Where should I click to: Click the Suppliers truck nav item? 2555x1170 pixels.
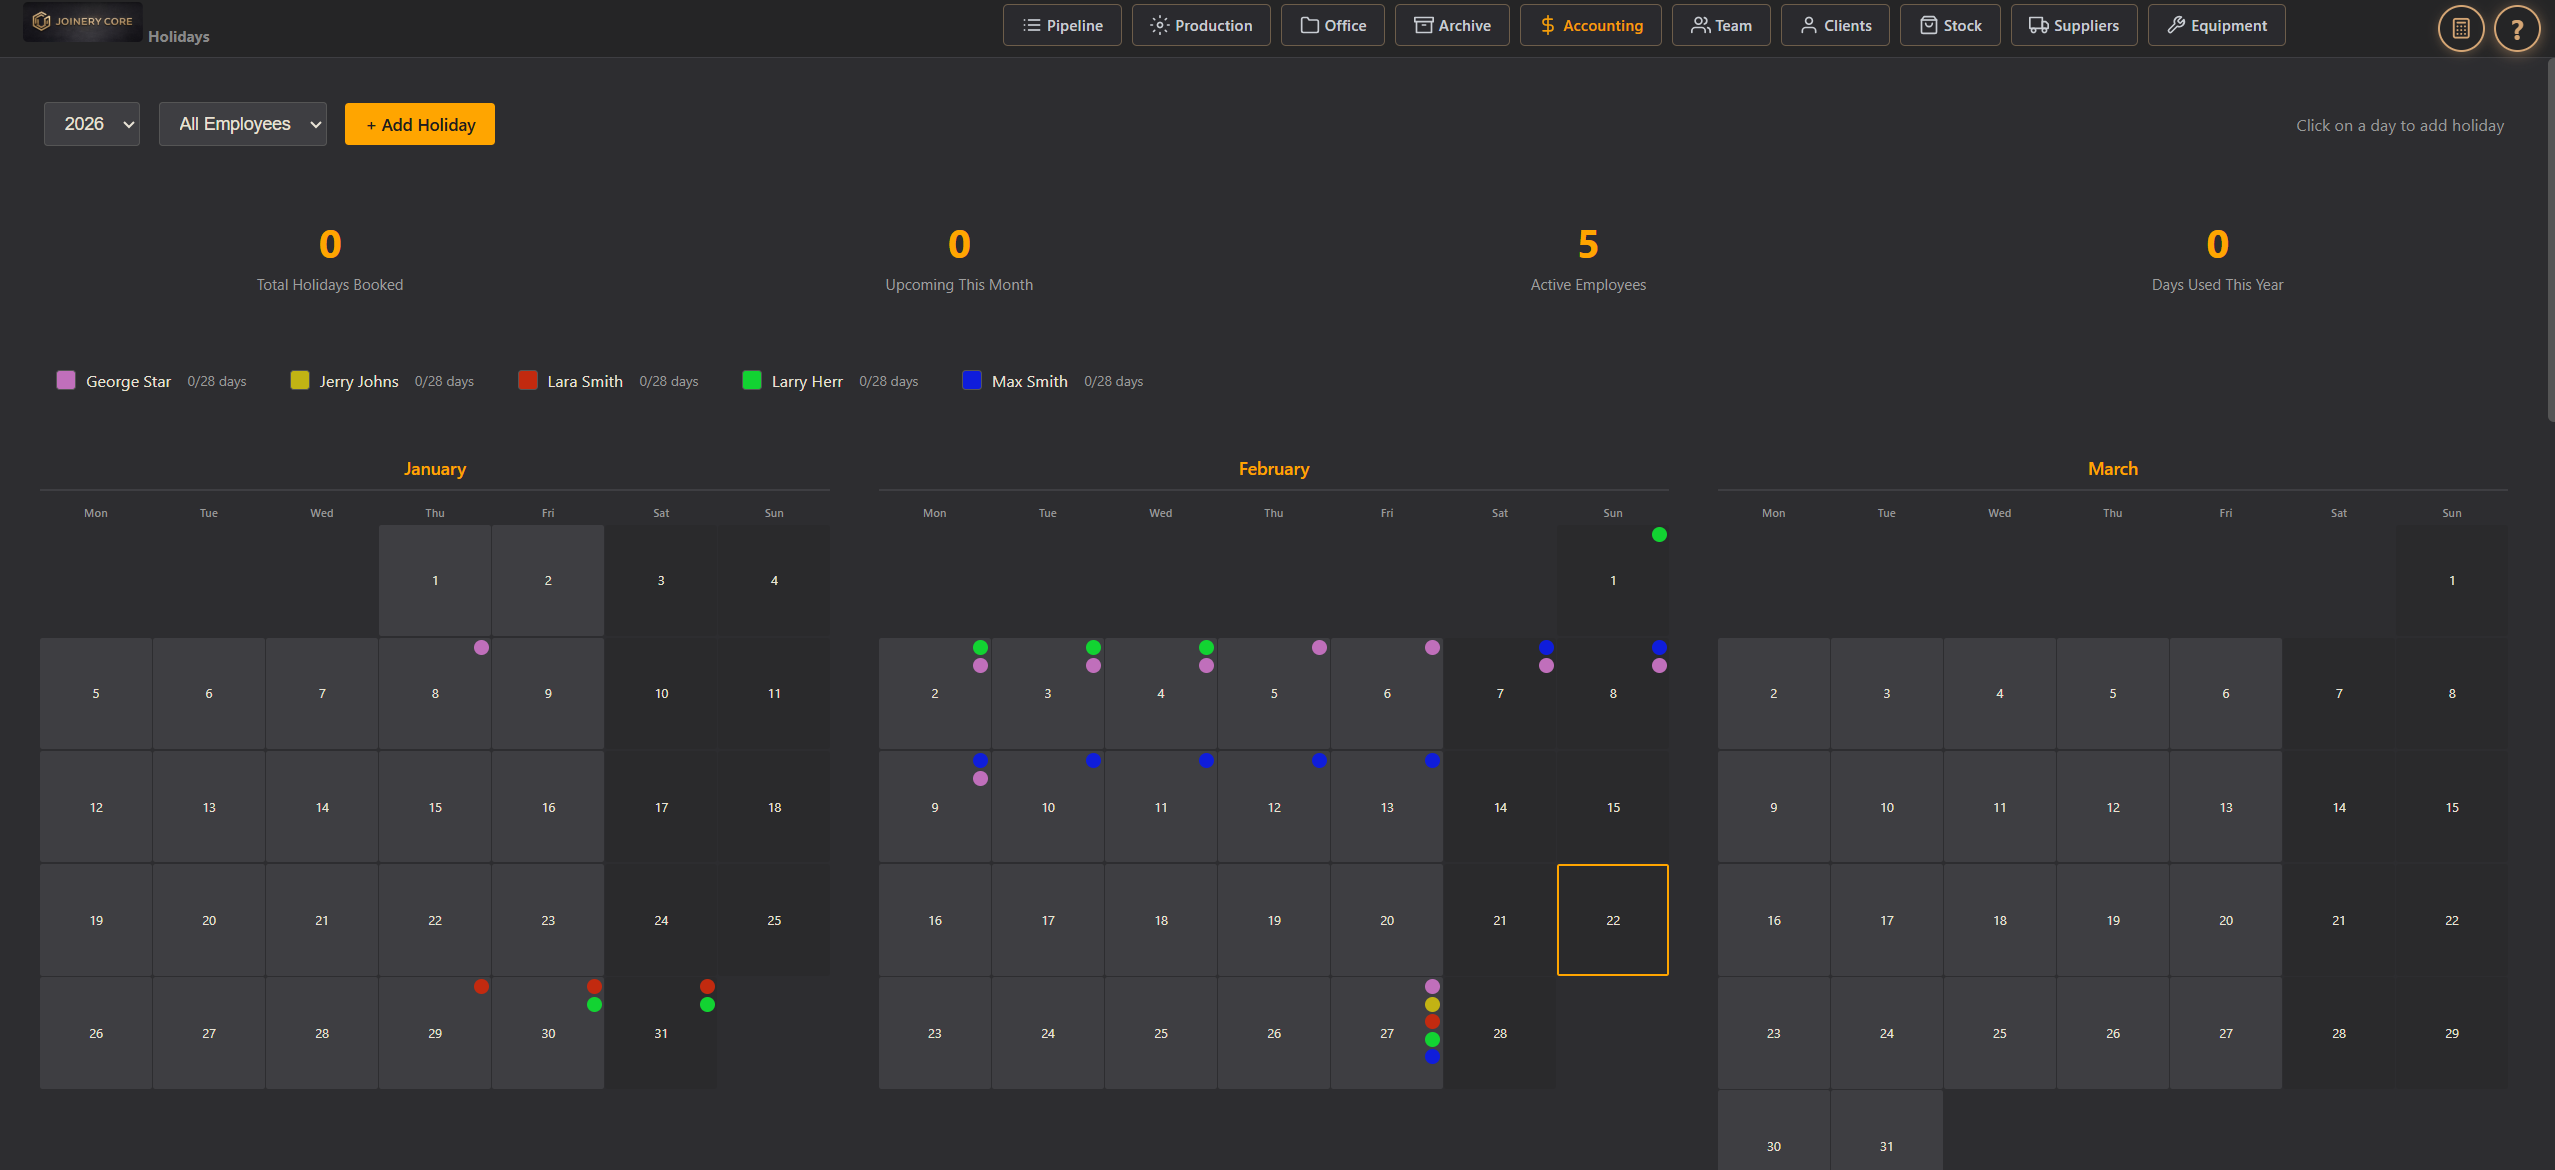tap(2073, 25)
